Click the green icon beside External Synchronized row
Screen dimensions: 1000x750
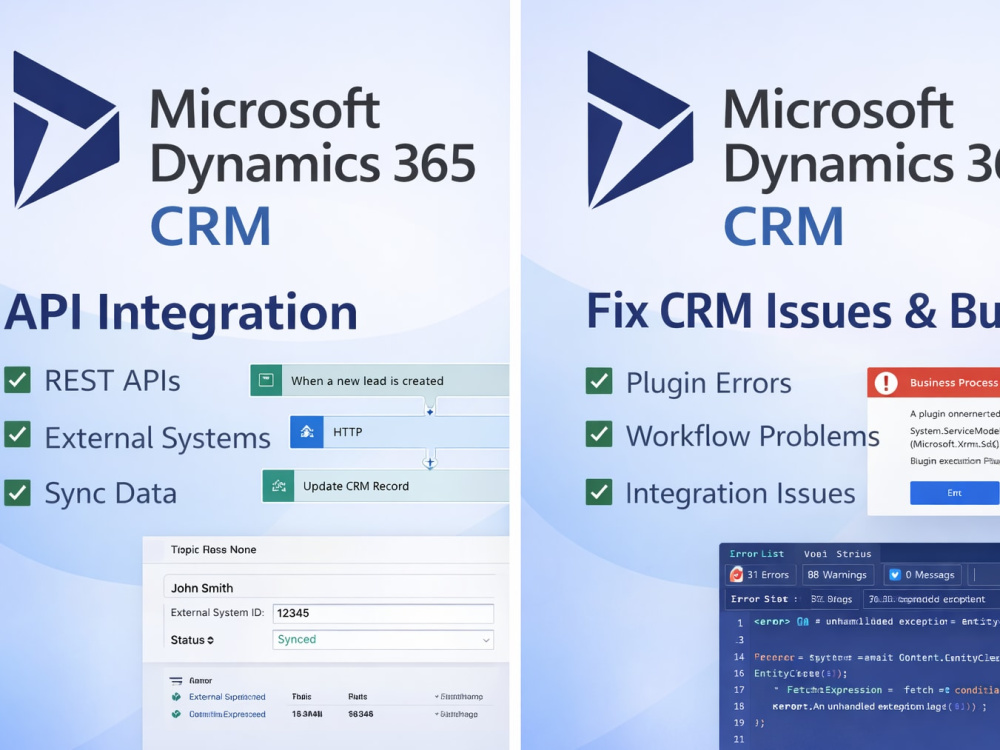coord(176,697)
